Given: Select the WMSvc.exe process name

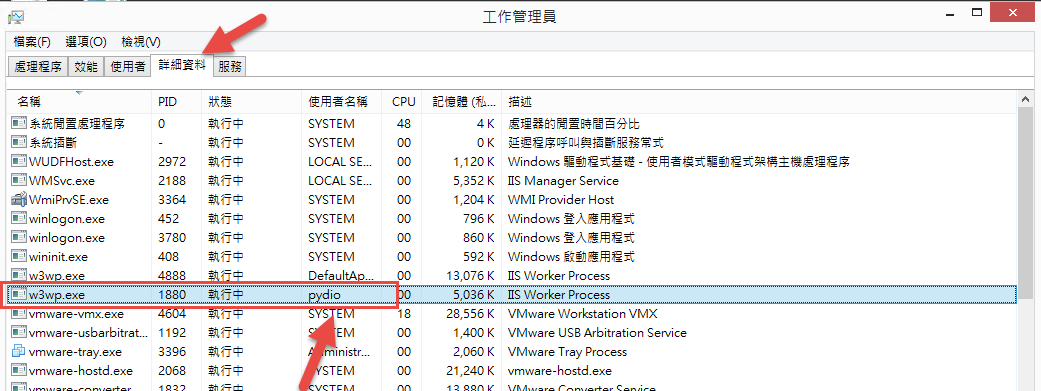Looking at the screenshot, I should (x=62, y=181).
